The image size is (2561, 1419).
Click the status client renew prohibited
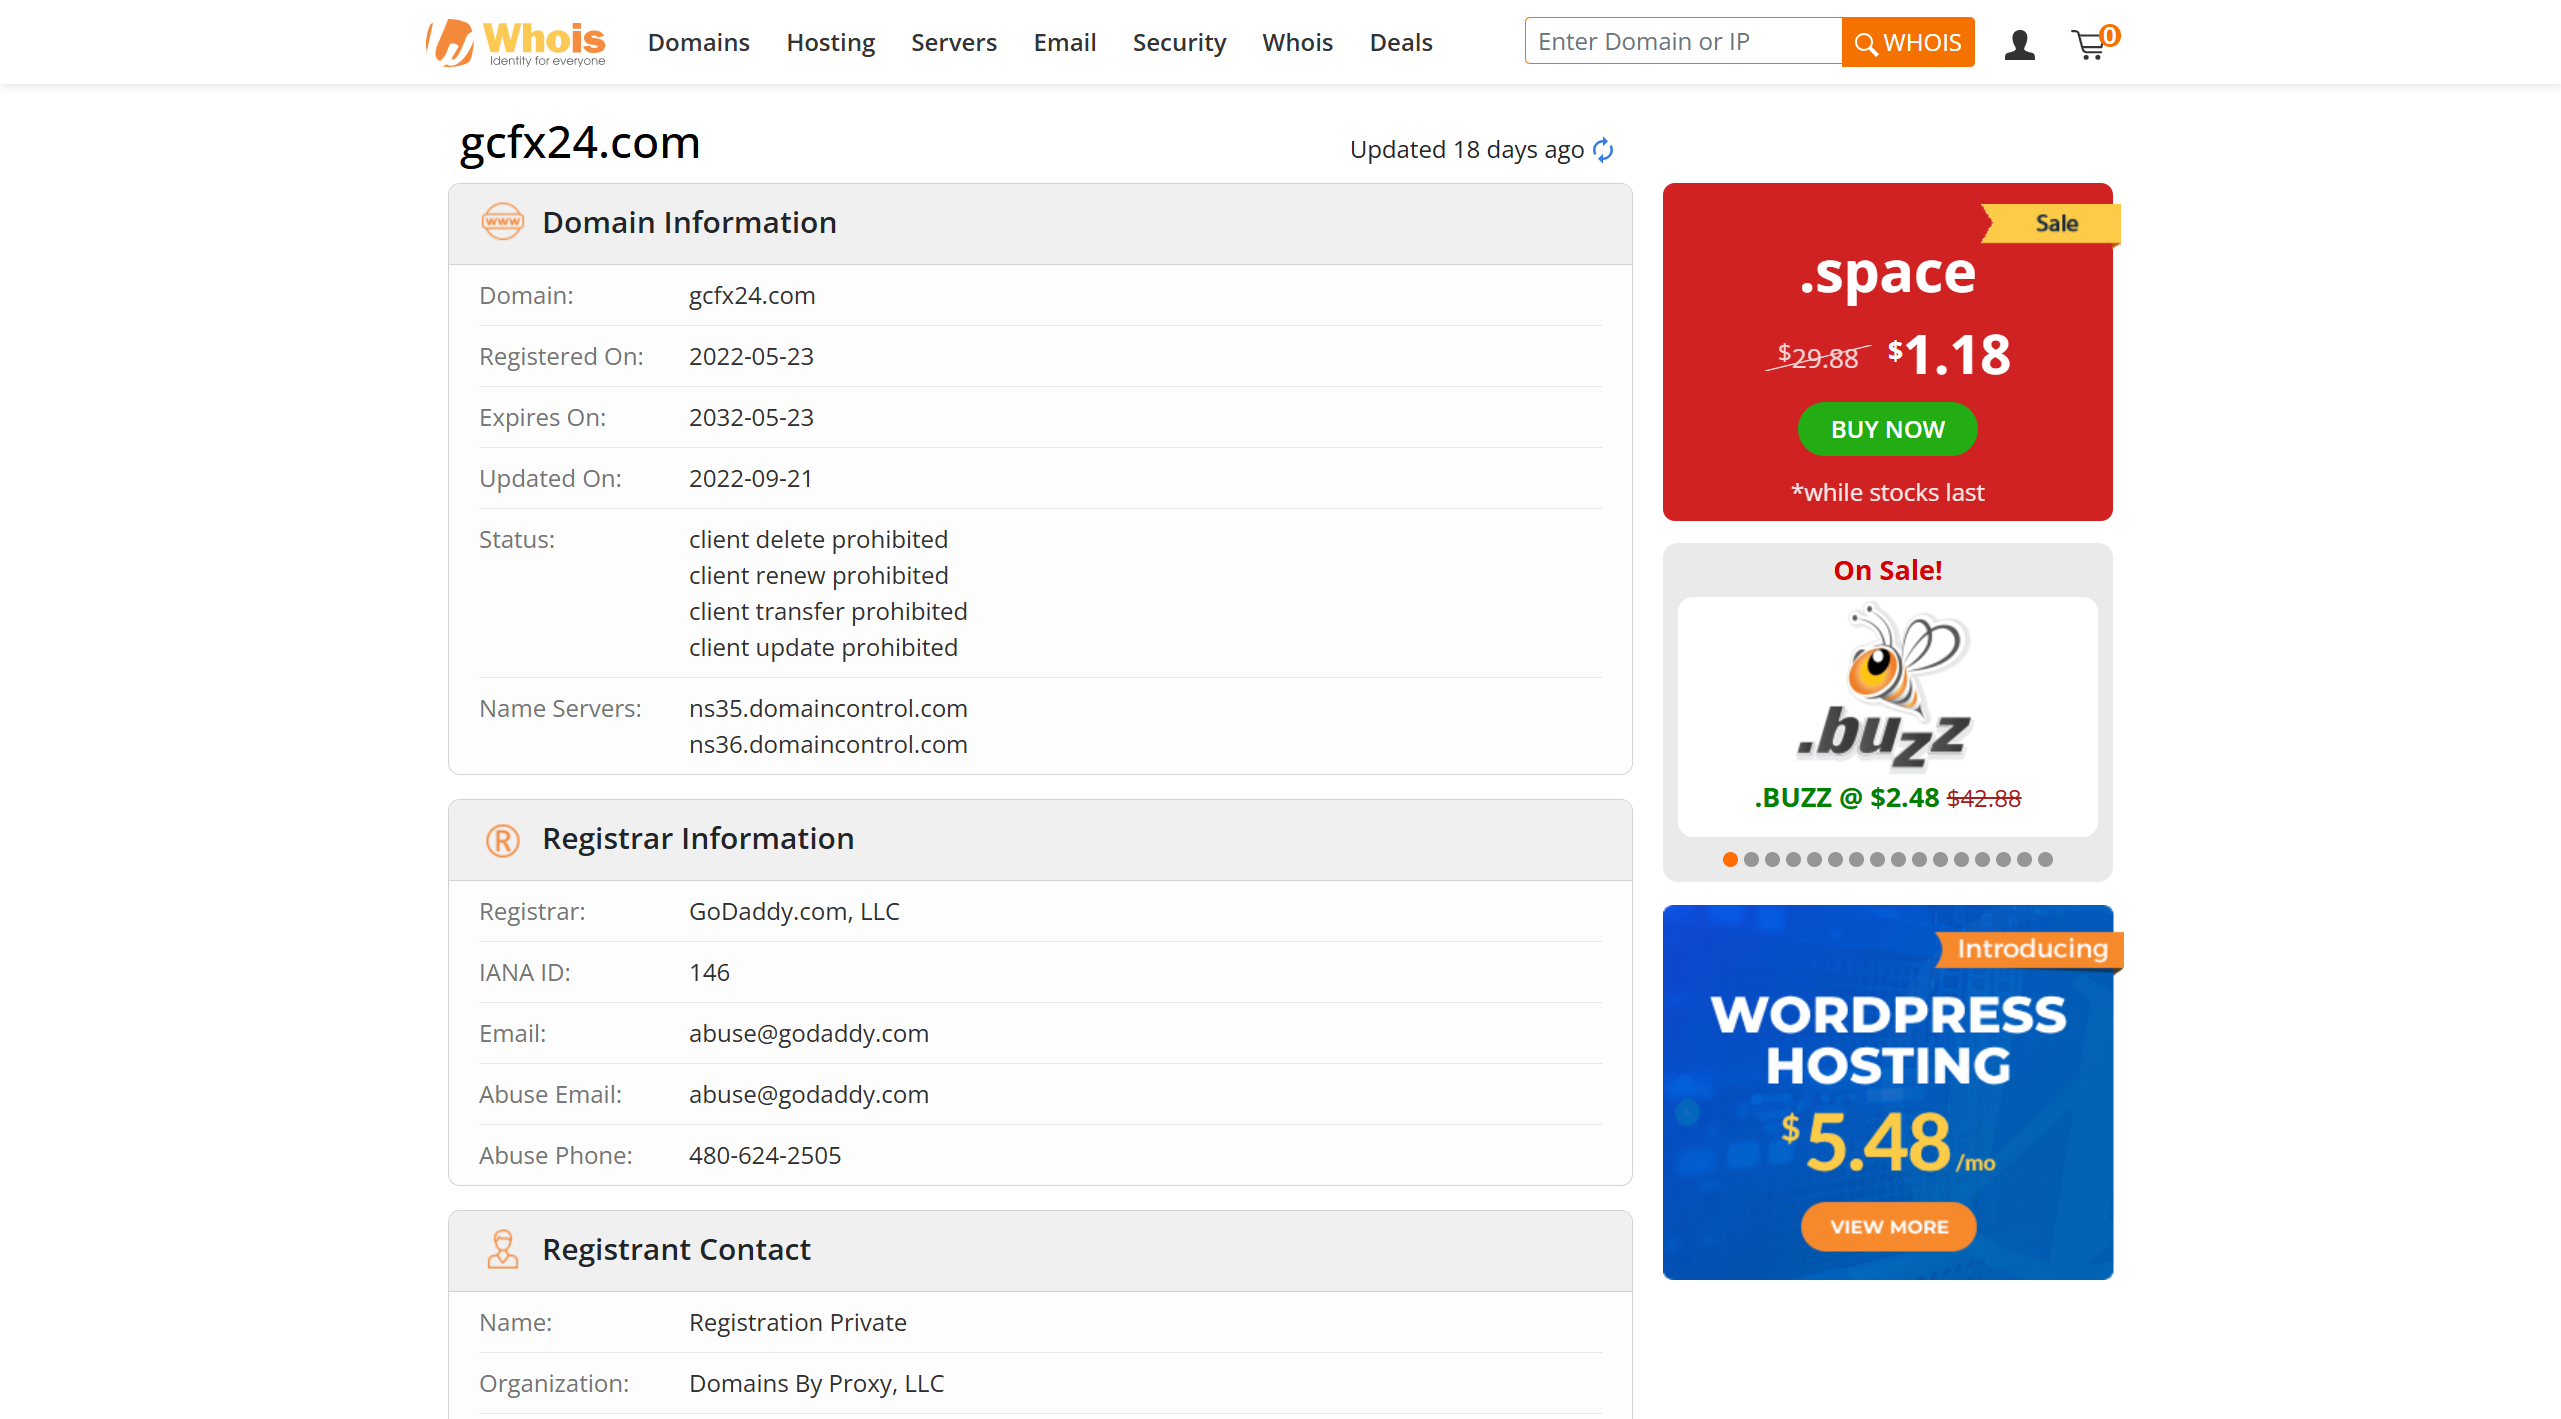tap(818, 575)
